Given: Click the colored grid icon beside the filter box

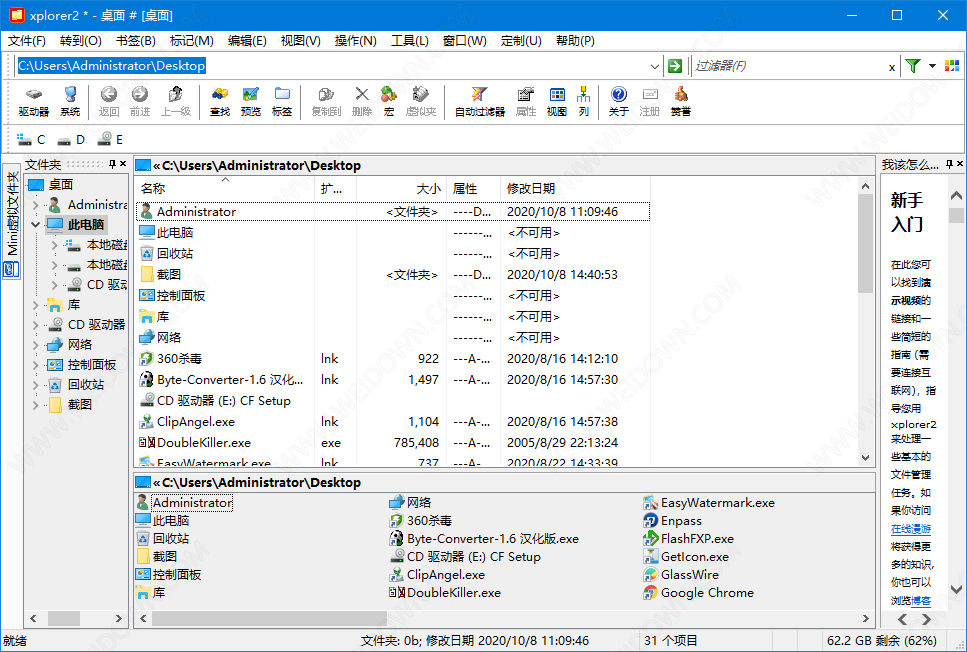Looking at the screenshot, I should (x=952, y=65).
